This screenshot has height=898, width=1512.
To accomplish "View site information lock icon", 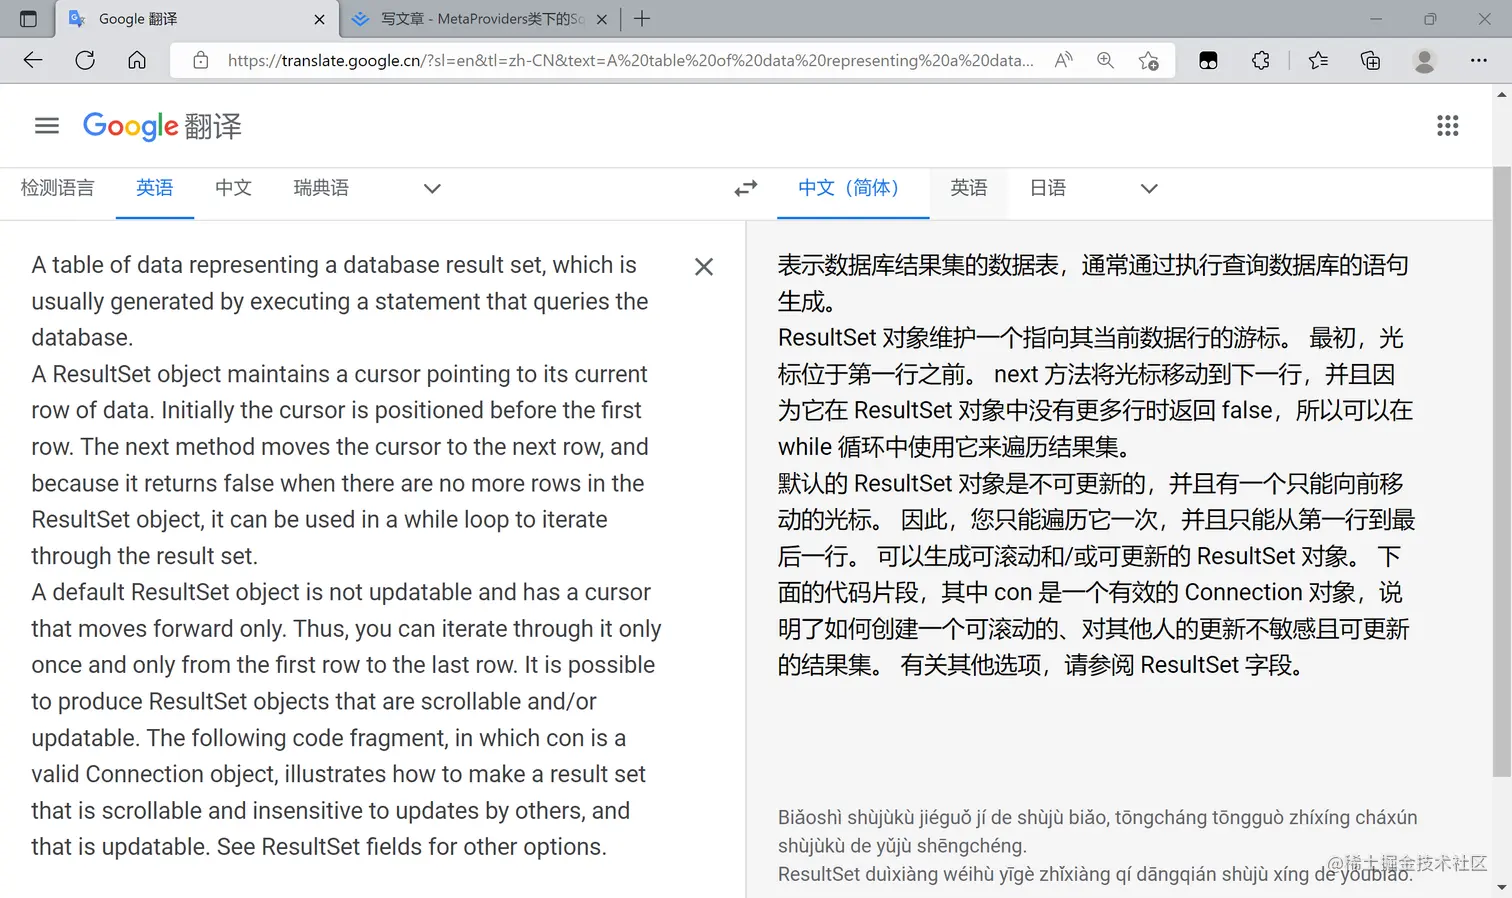I will tap(201, 60).
